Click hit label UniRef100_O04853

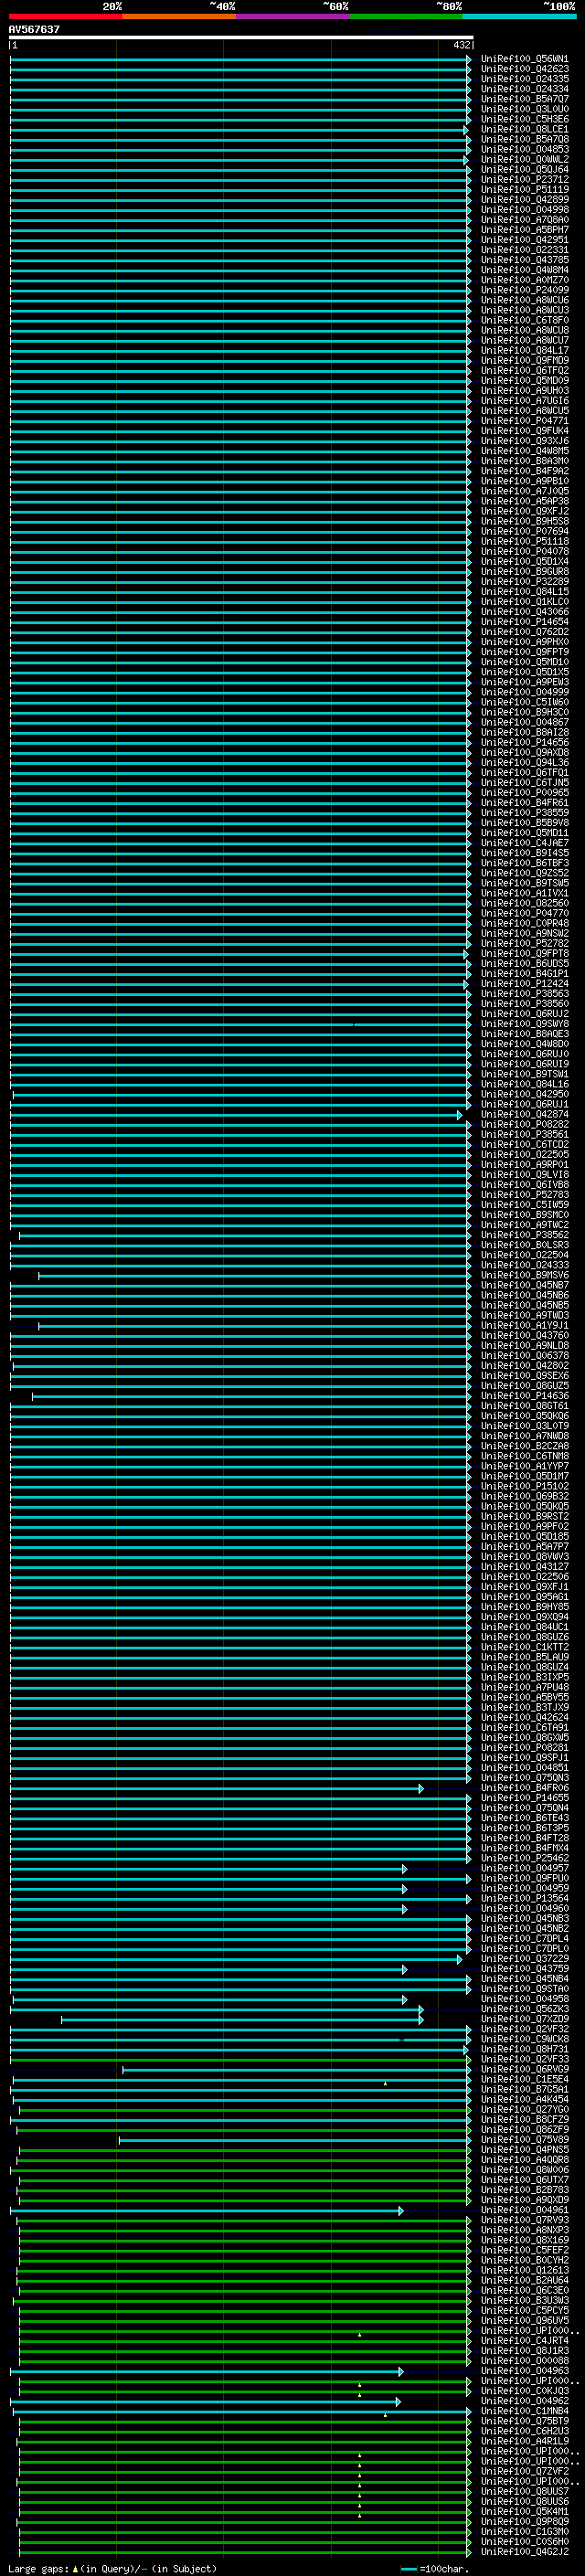[x=525, y=149]
